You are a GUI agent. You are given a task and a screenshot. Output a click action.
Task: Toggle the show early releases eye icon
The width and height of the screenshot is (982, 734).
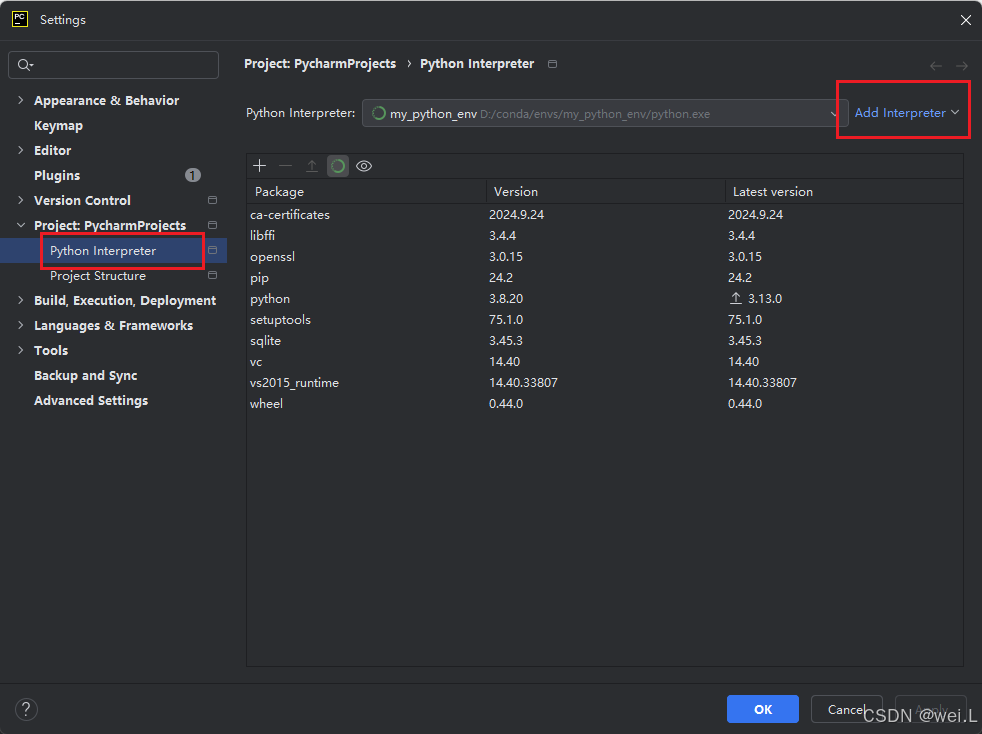(x=364, y=166)
